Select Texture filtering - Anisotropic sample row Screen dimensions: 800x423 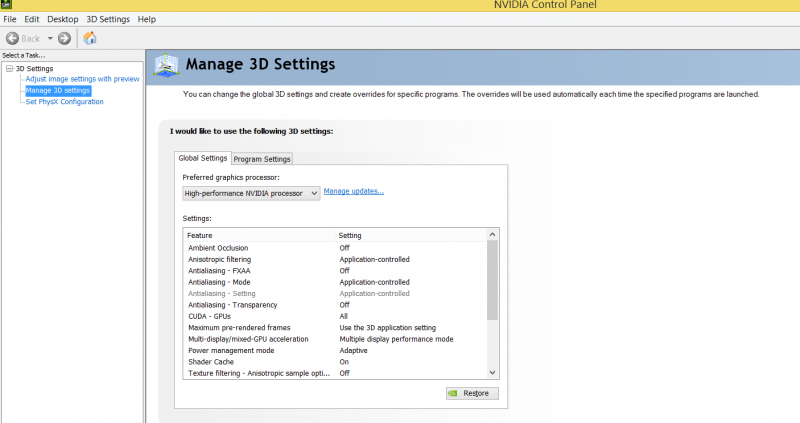(x=335, y=374)
